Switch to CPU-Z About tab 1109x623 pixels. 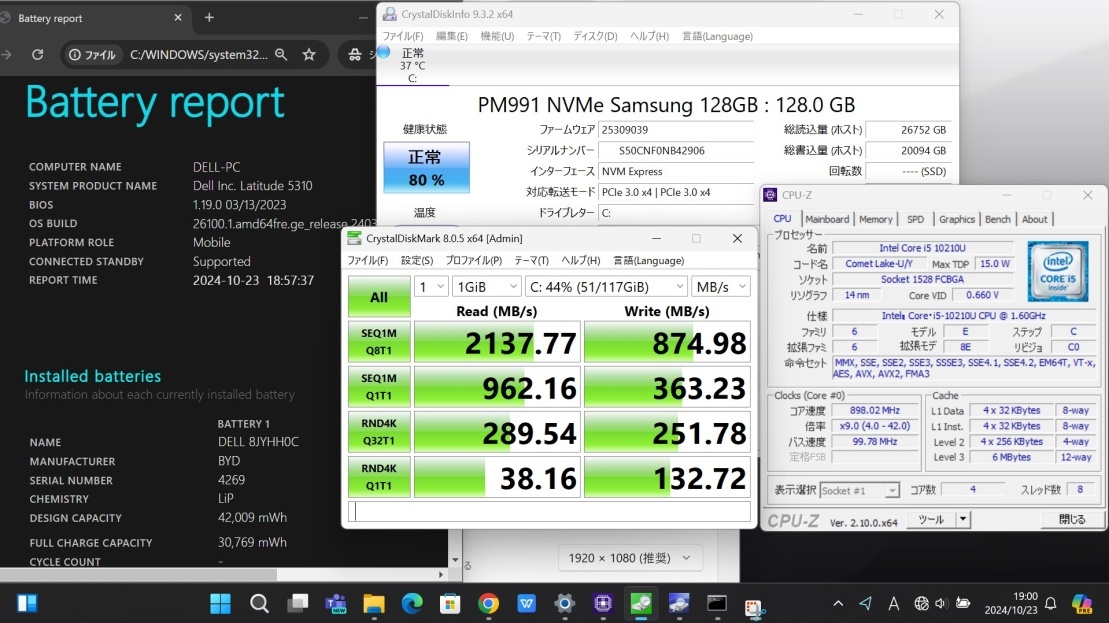click(1034, 219)
